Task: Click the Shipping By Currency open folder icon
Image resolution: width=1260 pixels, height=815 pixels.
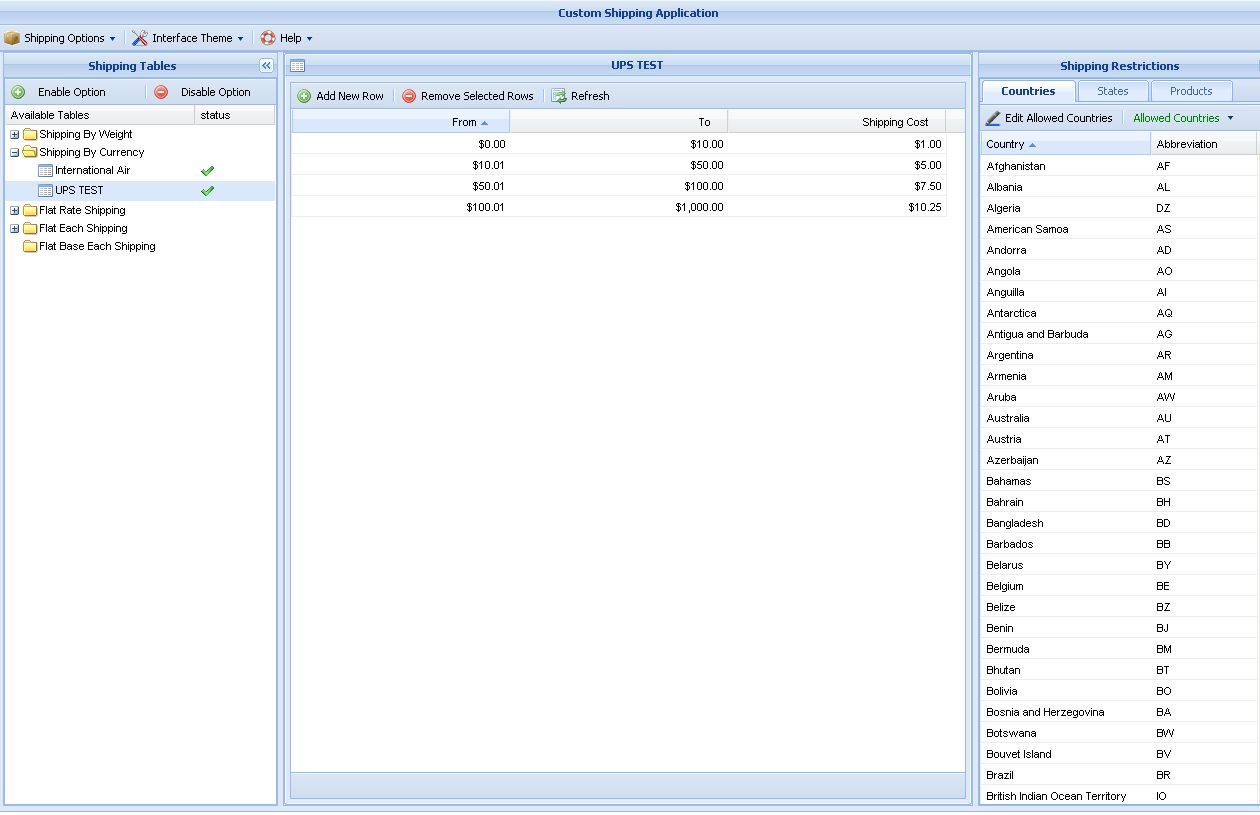Action: click(x=30, y=152)
